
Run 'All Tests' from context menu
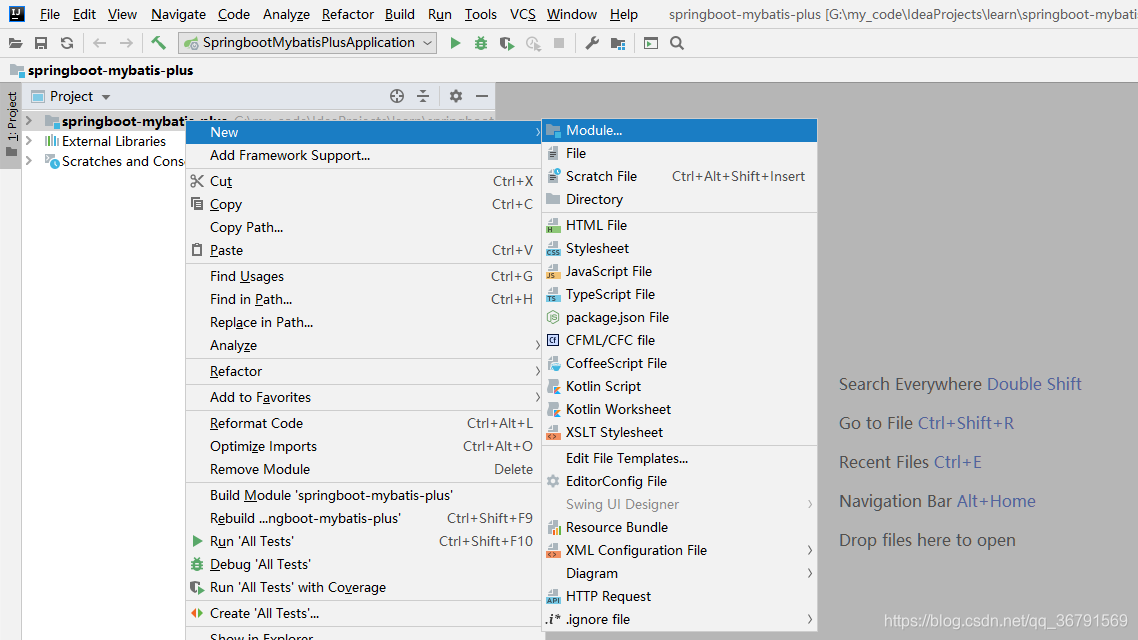pos(364,542)
